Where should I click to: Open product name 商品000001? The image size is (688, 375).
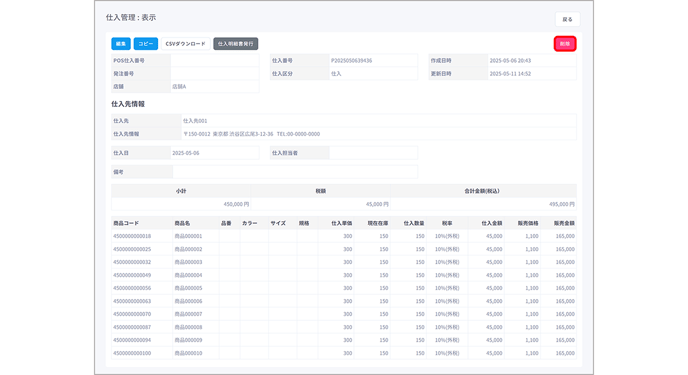click(188, 236)
